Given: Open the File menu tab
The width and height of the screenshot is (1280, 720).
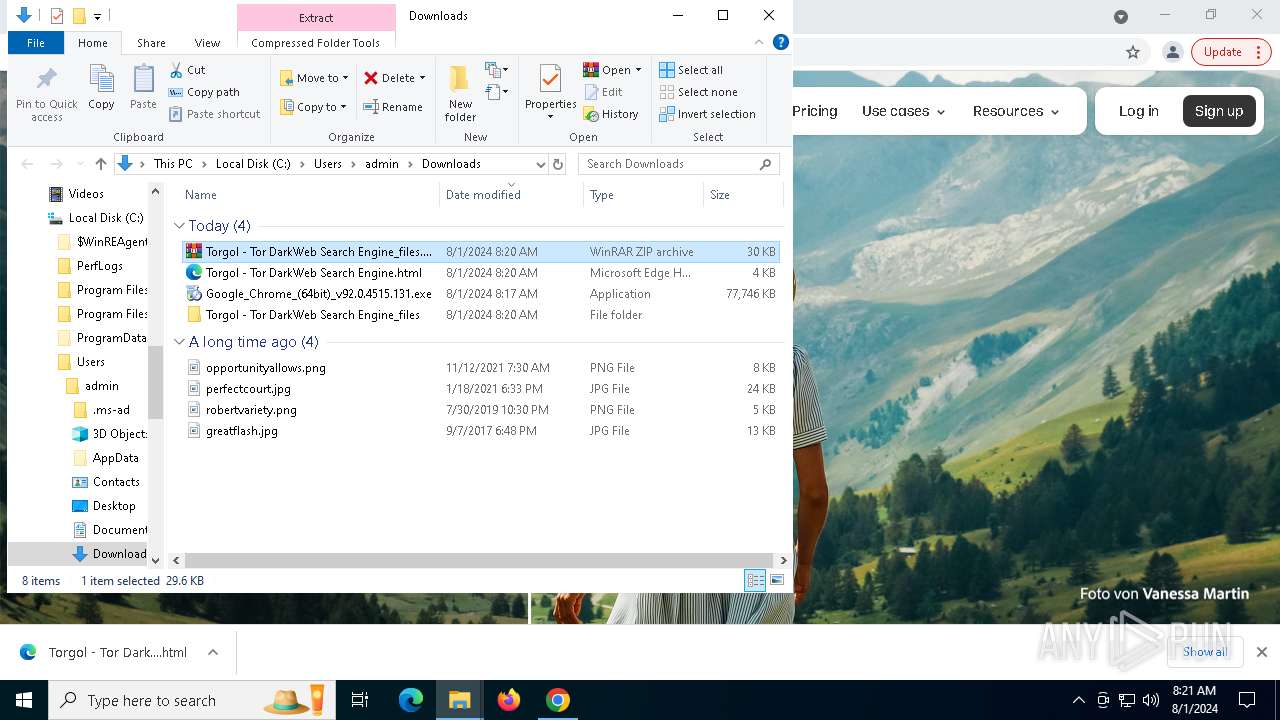Looking at the screenshot, I should tap(36, 43).
